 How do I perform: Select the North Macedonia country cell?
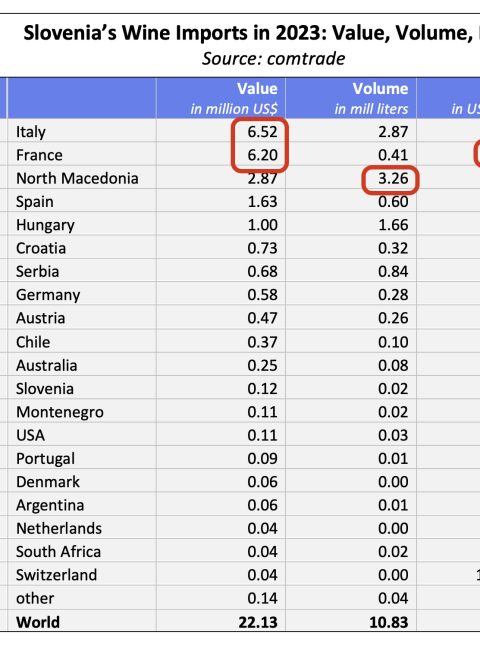pos(82,178)
